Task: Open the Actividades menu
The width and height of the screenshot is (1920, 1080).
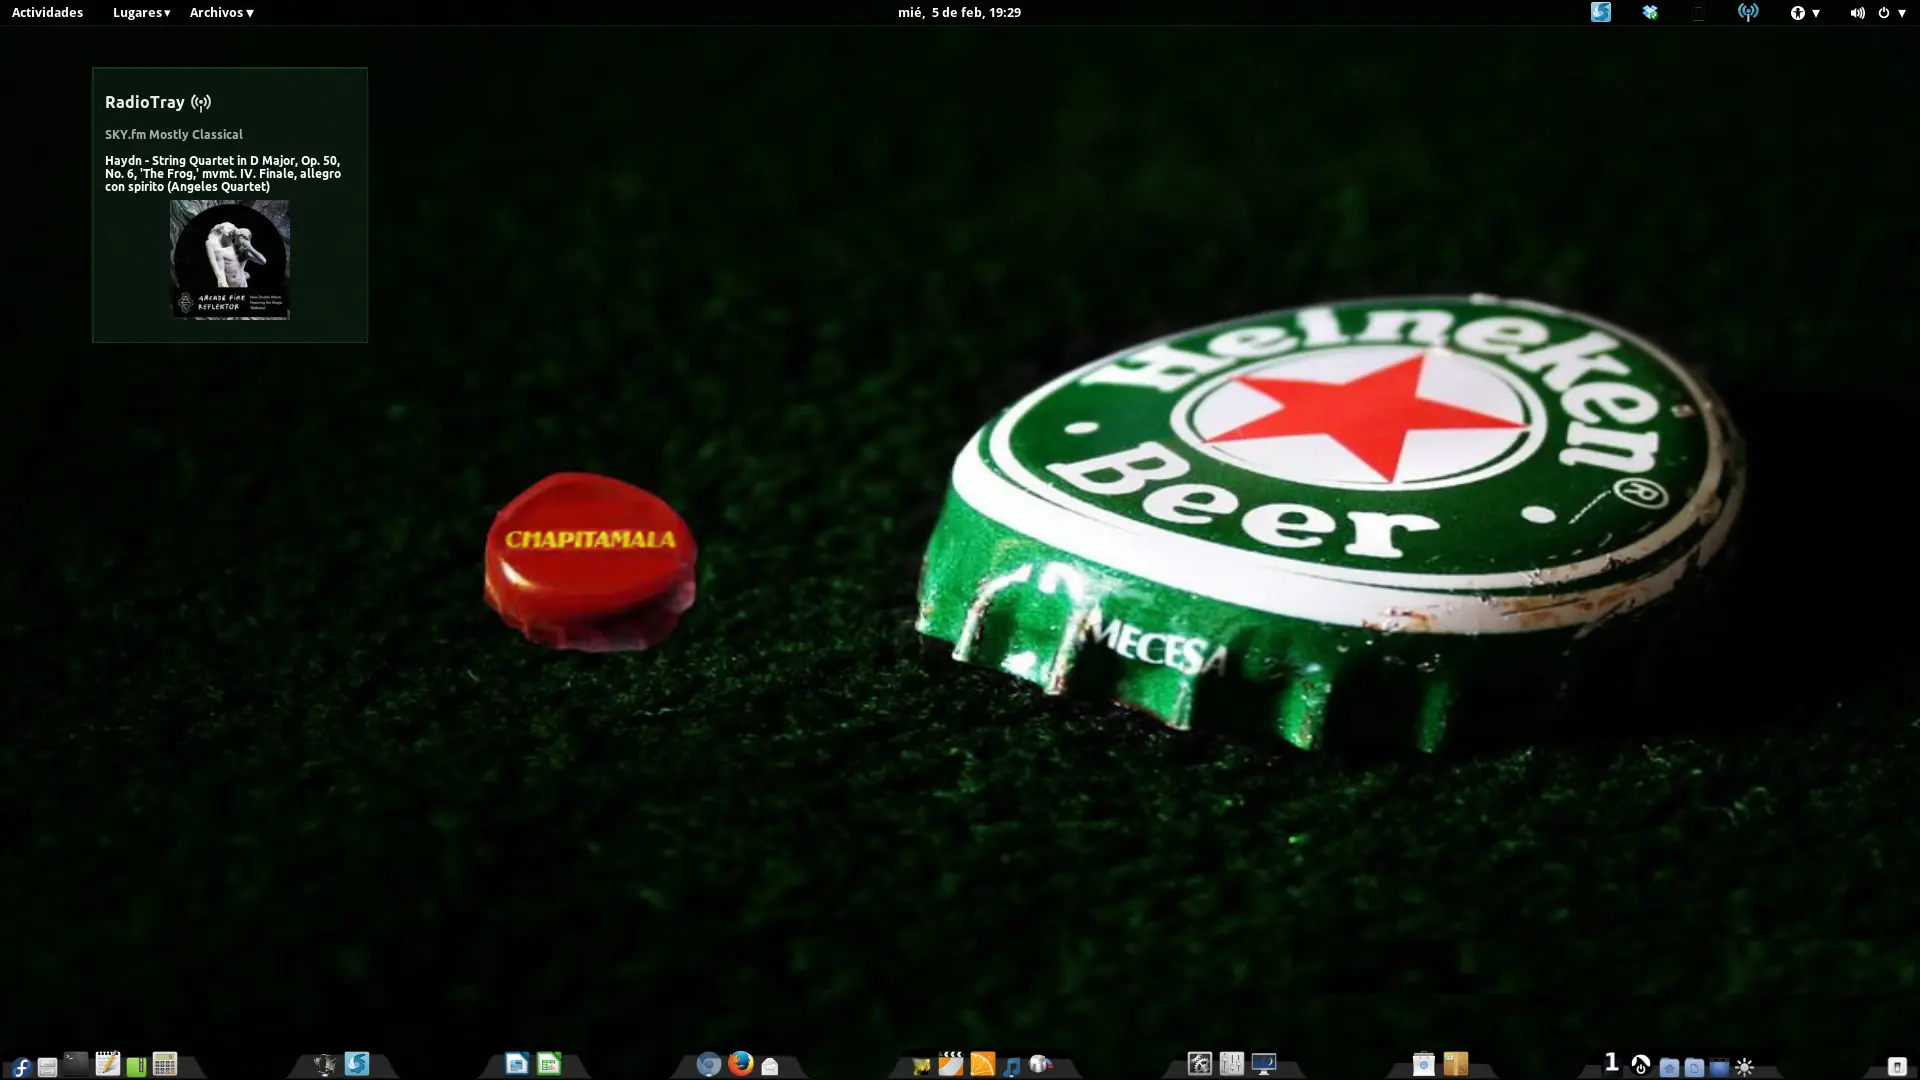Action: pos(46,12)
